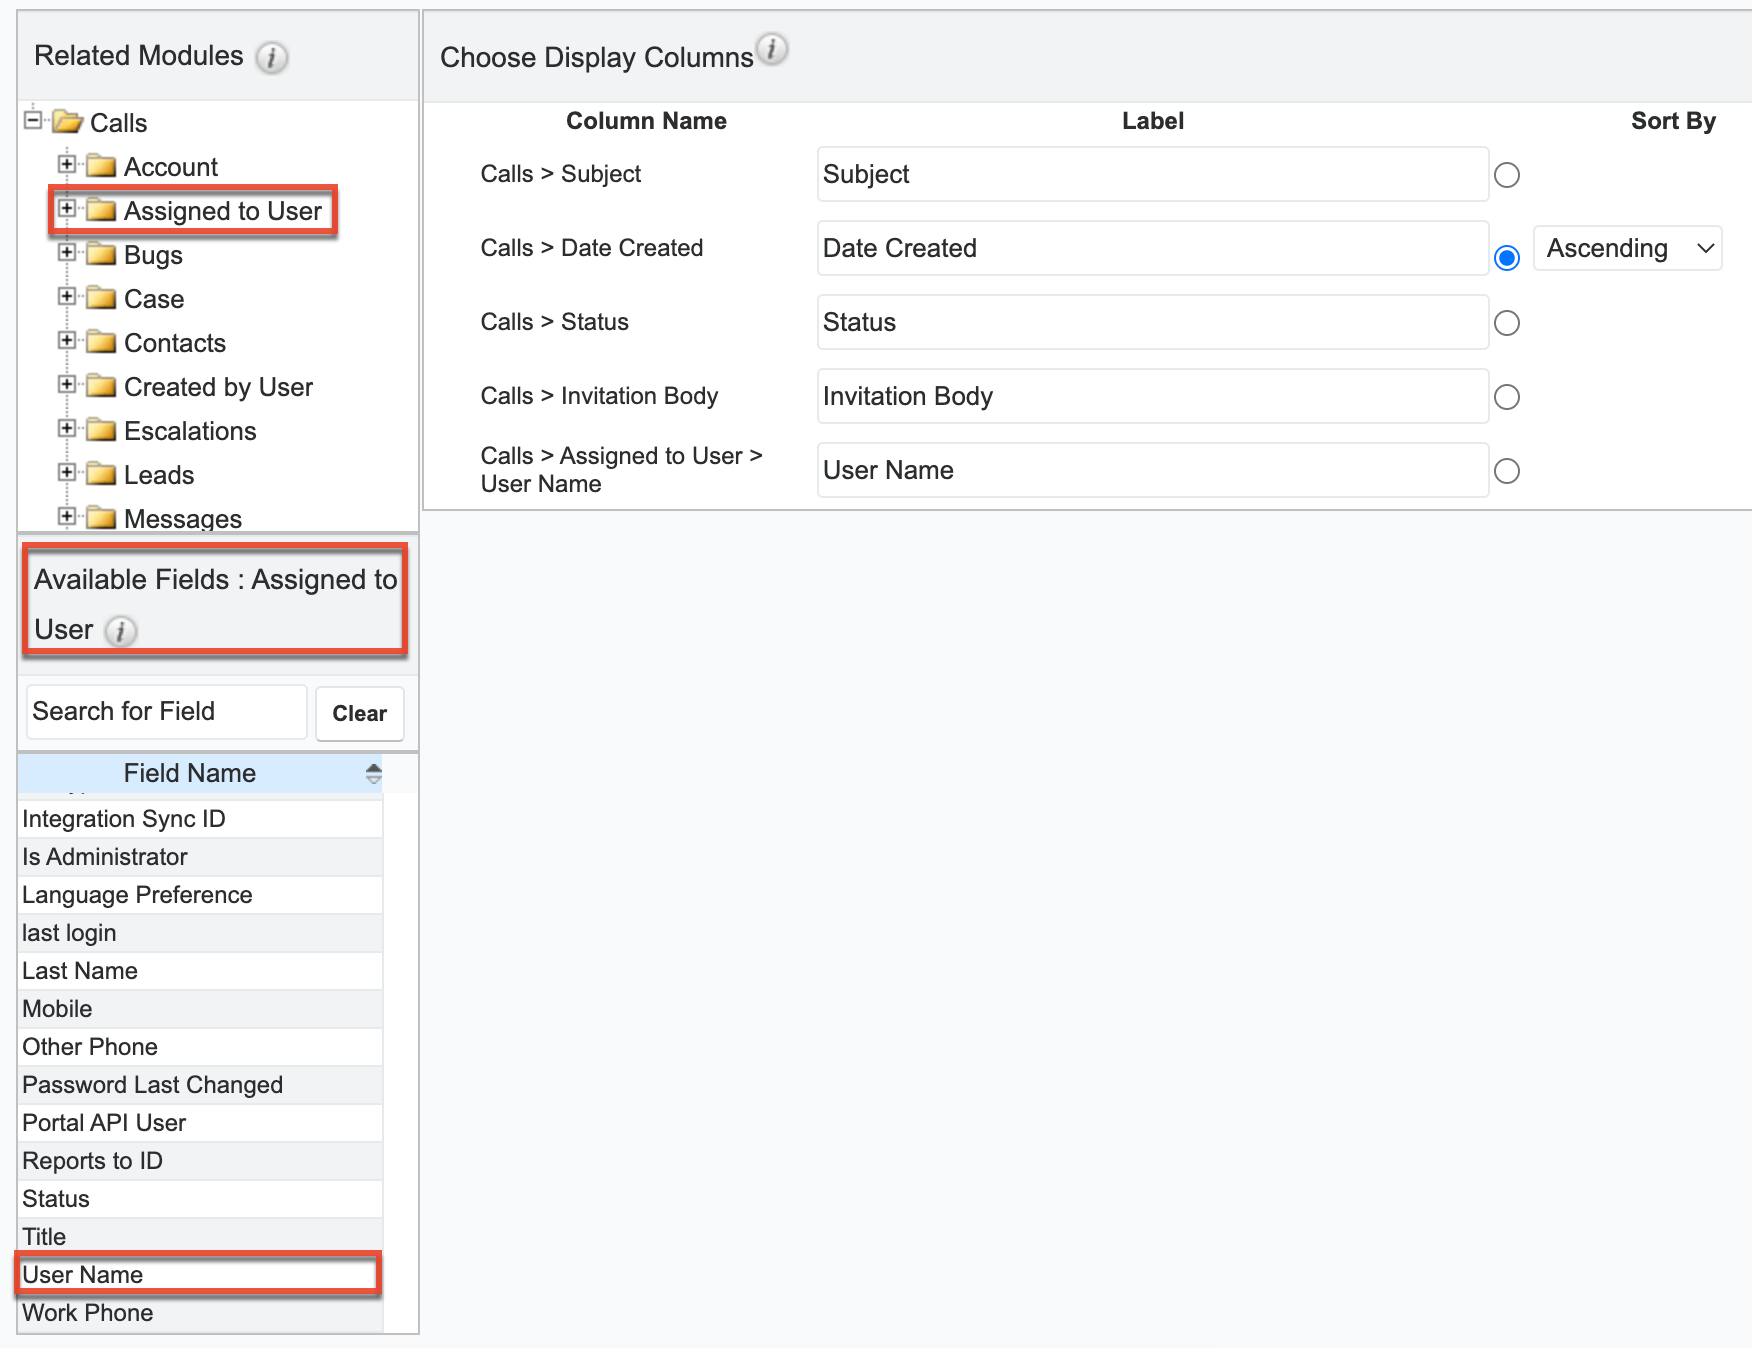Select Sort By radio for User Name
The height and width of the screenshot is (1348, 1752).
pos(1506,471)
